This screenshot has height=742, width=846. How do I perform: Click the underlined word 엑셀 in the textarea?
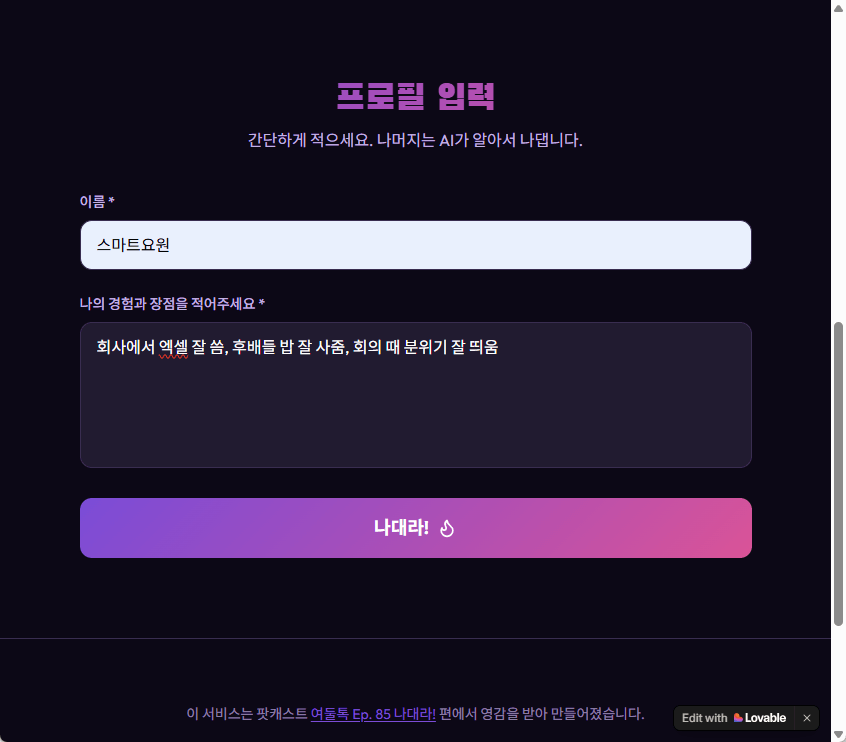pyautogui.click(x=173, y=348)
